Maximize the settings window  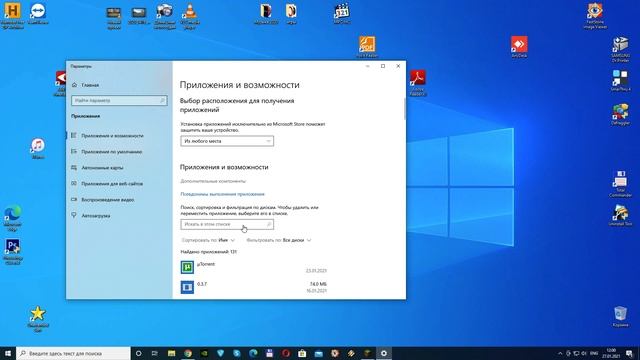[x=383, y=66]
